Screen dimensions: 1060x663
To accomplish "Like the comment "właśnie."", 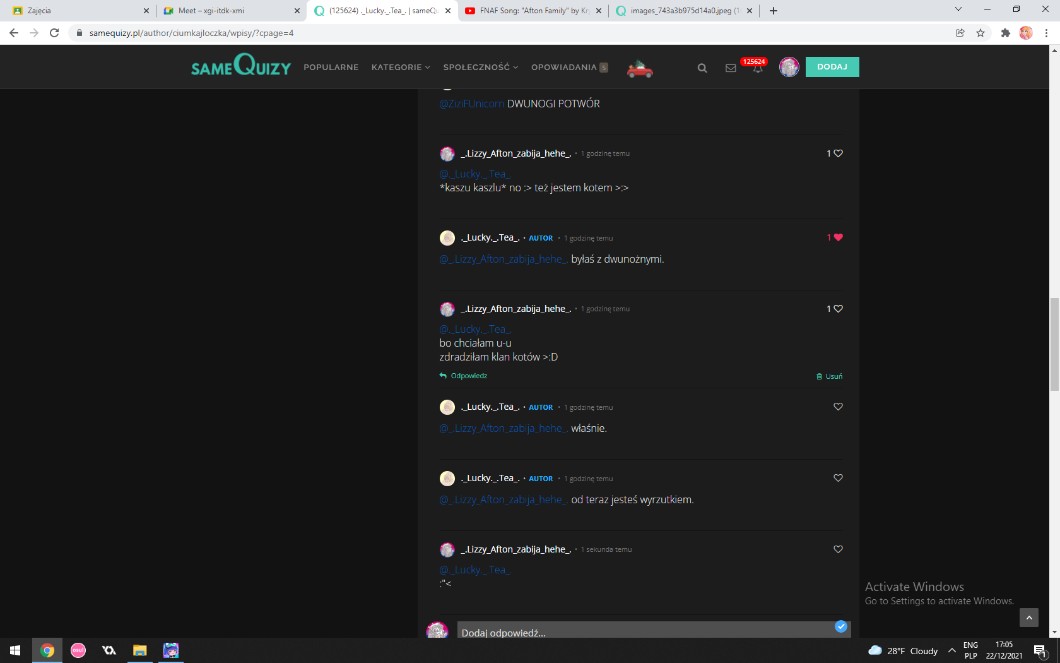I will click(x=838, y=407).
